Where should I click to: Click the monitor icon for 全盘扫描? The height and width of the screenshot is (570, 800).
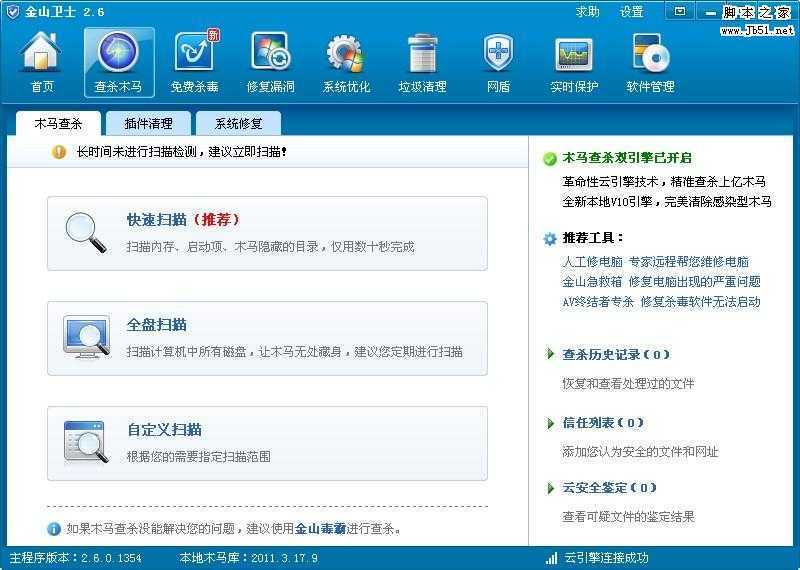(x=86, y=337)
